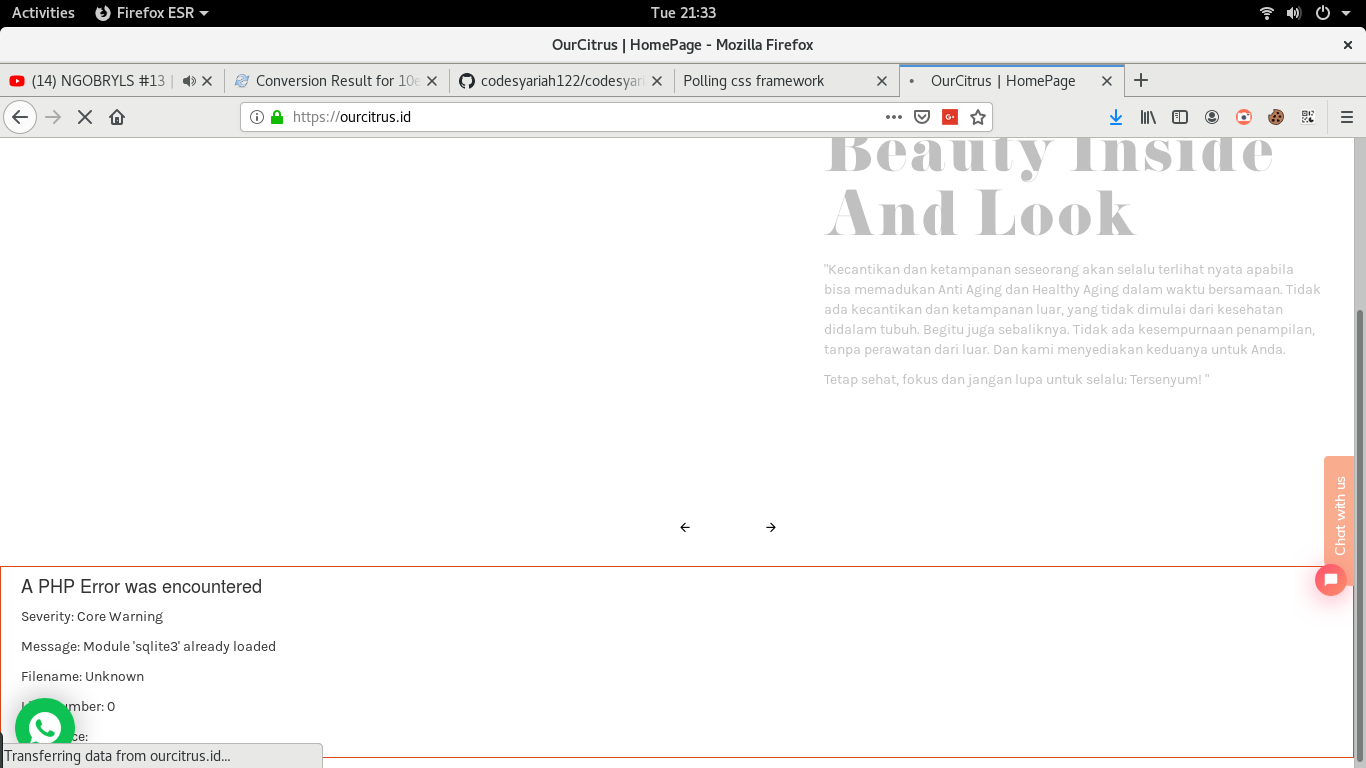Show site information icon in address bar
This screenshot has width=1366, height=768.
[x=257, y=117]
